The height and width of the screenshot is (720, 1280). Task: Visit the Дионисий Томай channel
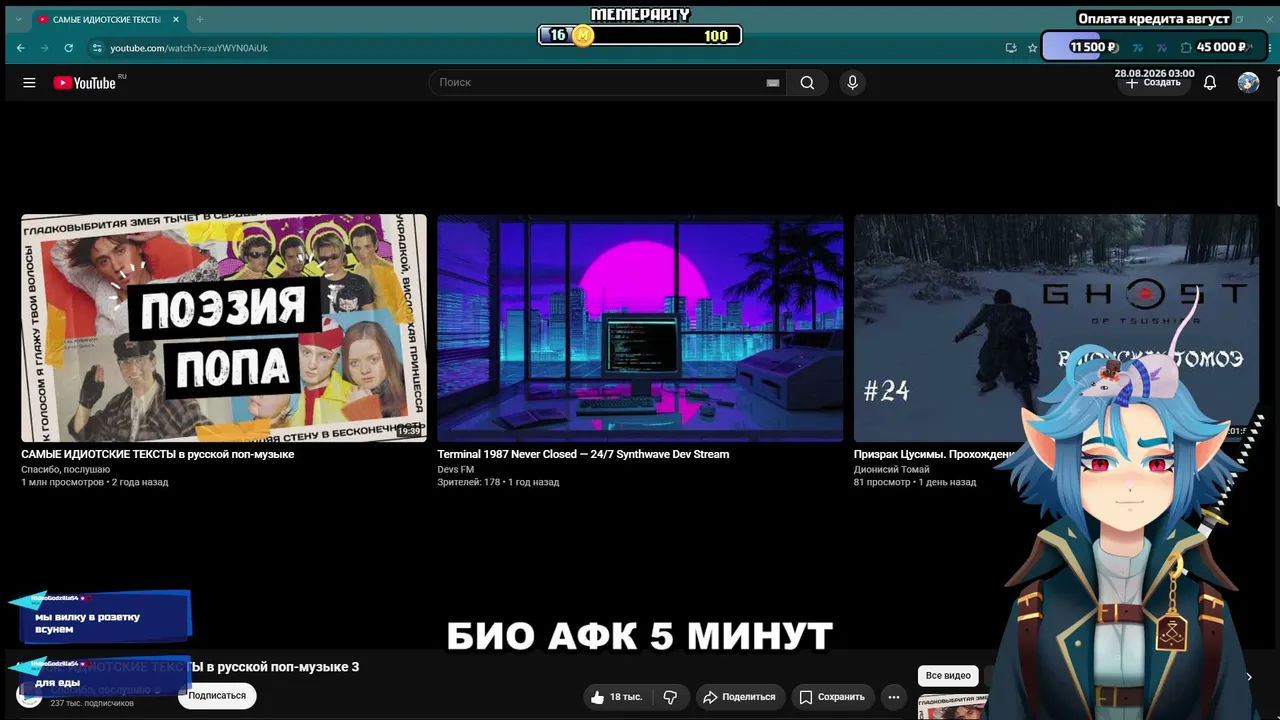coord(892,469)
